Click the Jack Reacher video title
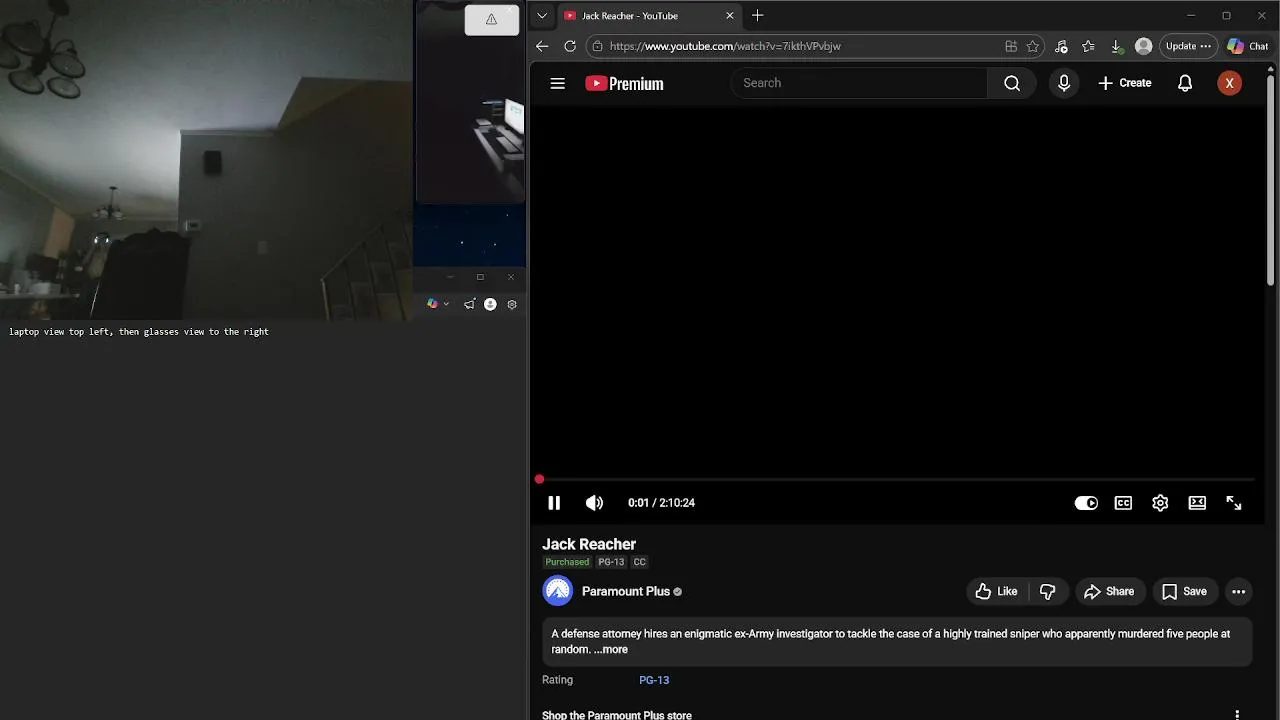The image size is (1280, 720). point(589,544)
